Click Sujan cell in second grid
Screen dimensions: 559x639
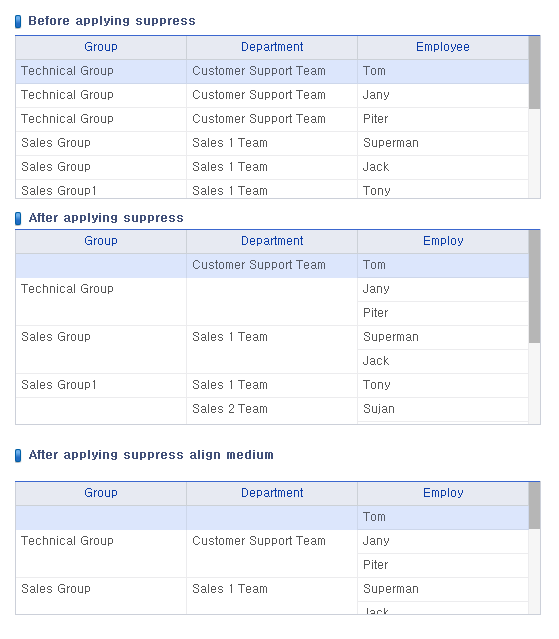coord(443,409)
